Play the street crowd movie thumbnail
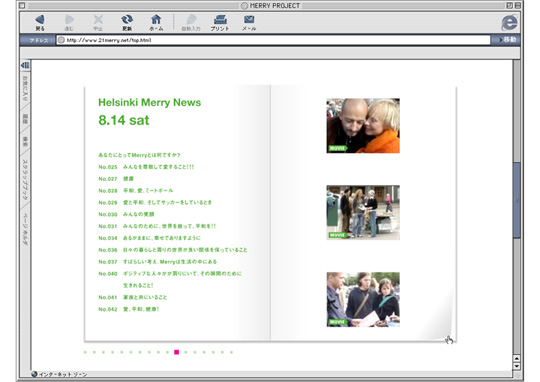 (363, 213)
